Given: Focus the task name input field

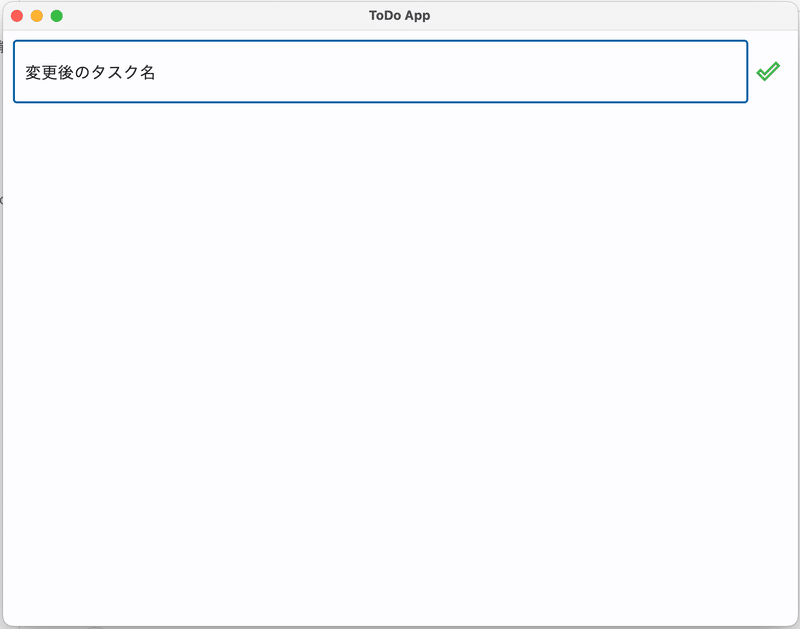Looking at the screenshot, I should click(381, 71).
